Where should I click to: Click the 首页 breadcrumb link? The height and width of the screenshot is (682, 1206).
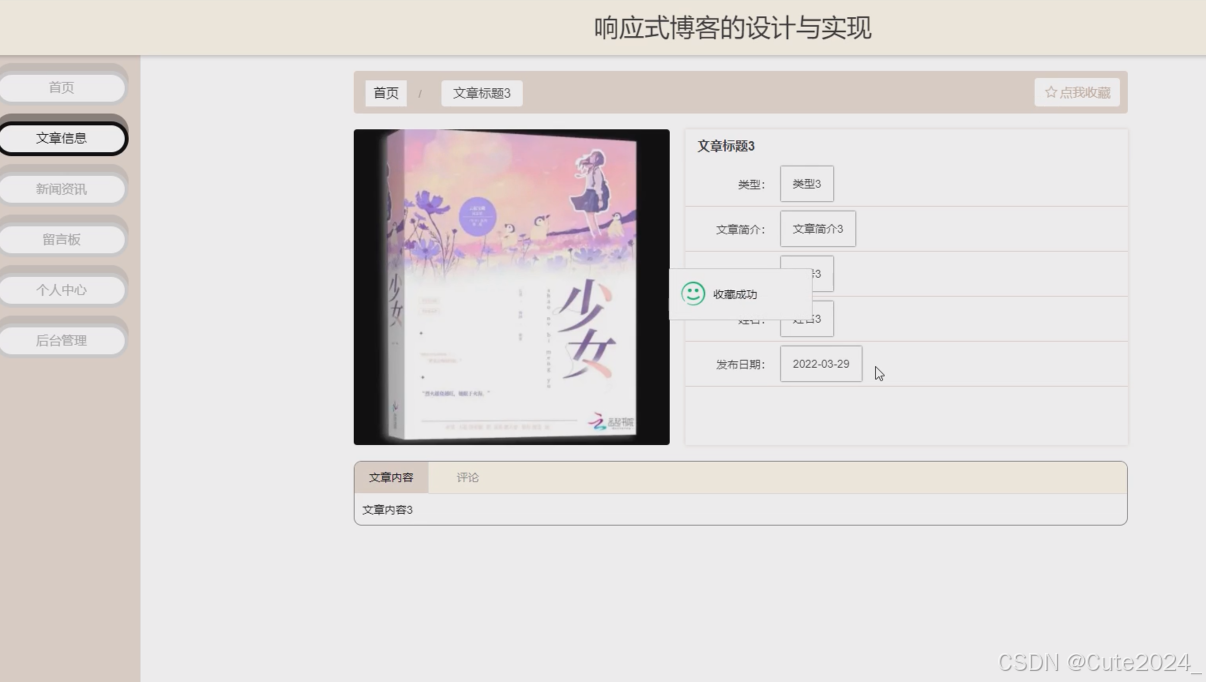(386, 93)
